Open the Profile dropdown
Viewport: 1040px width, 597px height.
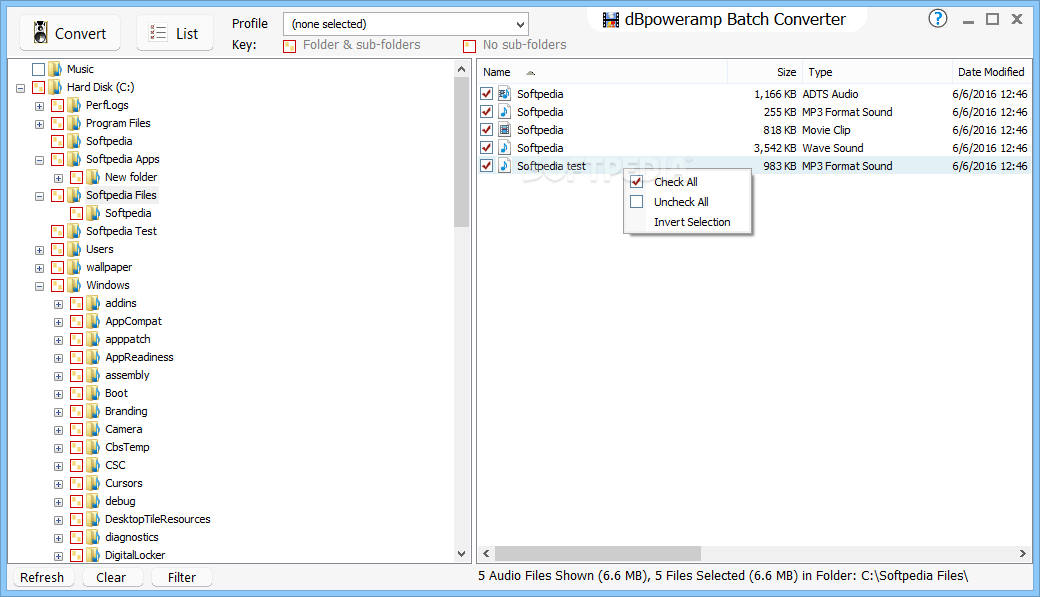coord(406,24)
